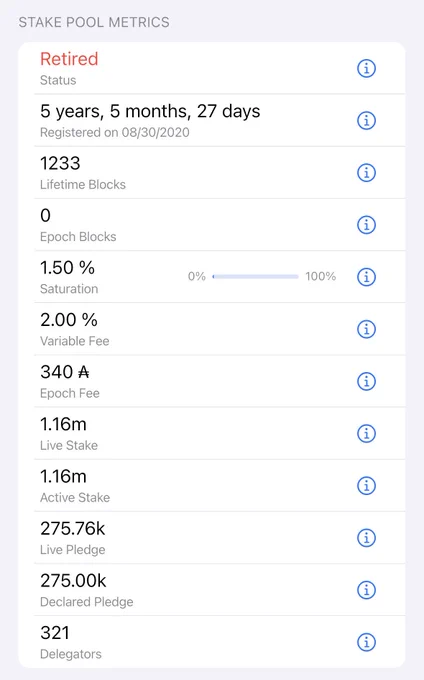
Task: Show Active Stake info
Action: [366, 486]
